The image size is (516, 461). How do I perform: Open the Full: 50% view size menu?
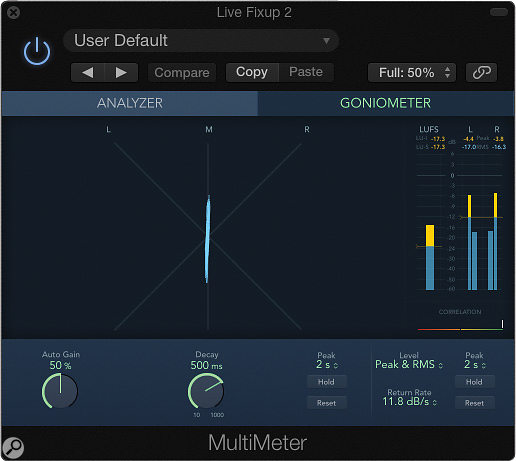[x=412, y=72]
